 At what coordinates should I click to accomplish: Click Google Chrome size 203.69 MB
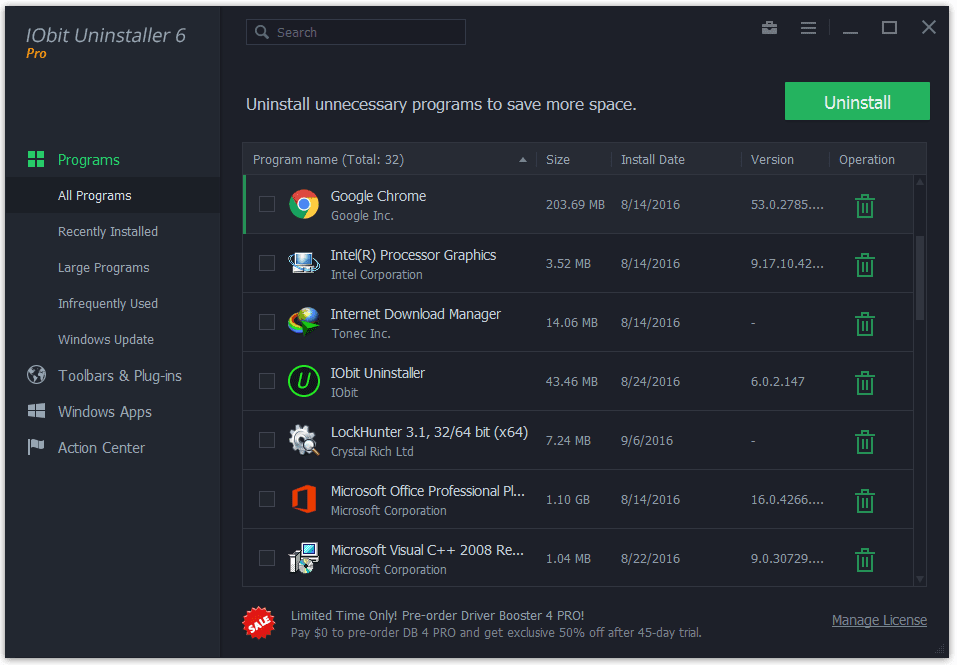click(575, 204)
